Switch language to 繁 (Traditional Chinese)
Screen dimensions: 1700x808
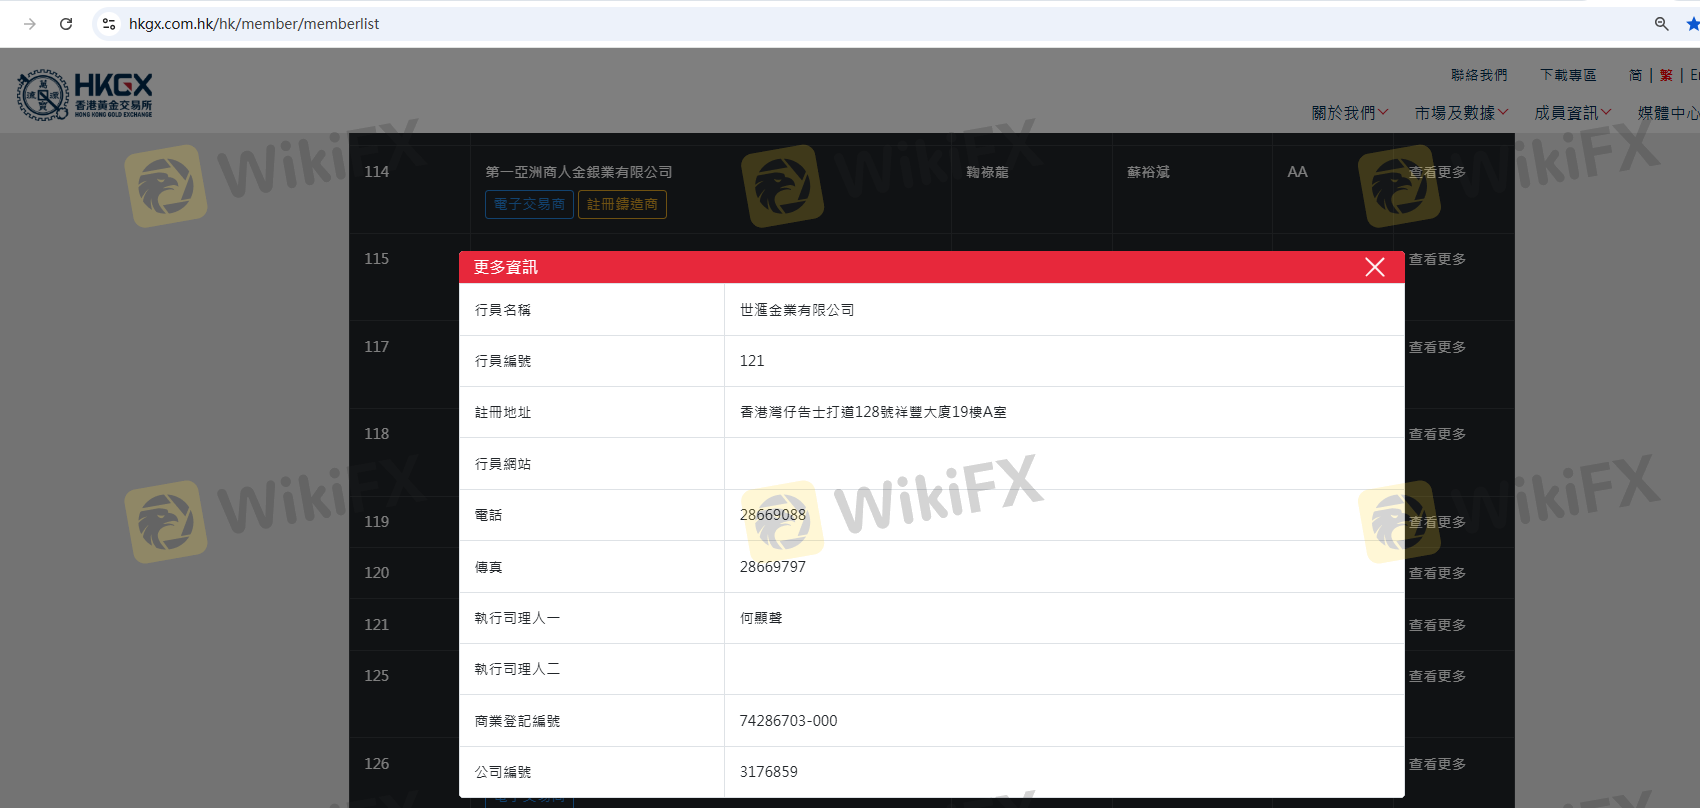click(1666, 75)
